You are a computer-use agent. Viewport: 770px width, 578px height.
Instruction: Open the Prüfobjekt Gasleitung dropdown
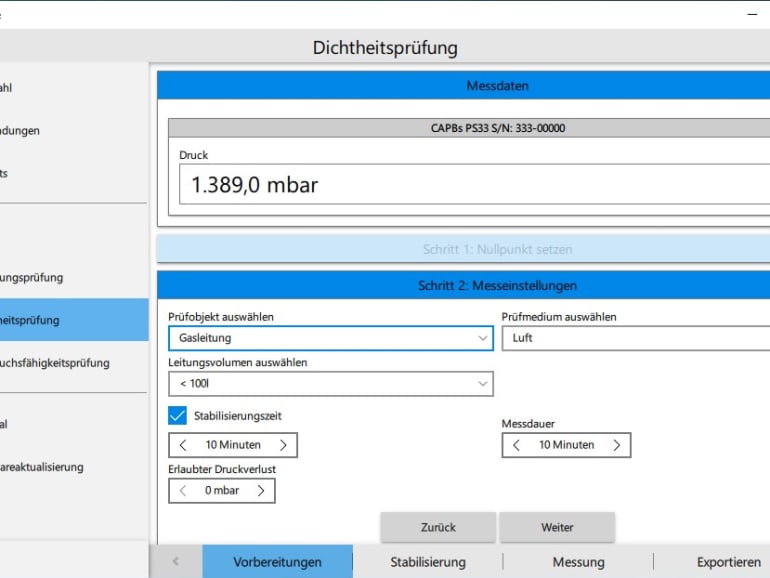click(330, 338)
